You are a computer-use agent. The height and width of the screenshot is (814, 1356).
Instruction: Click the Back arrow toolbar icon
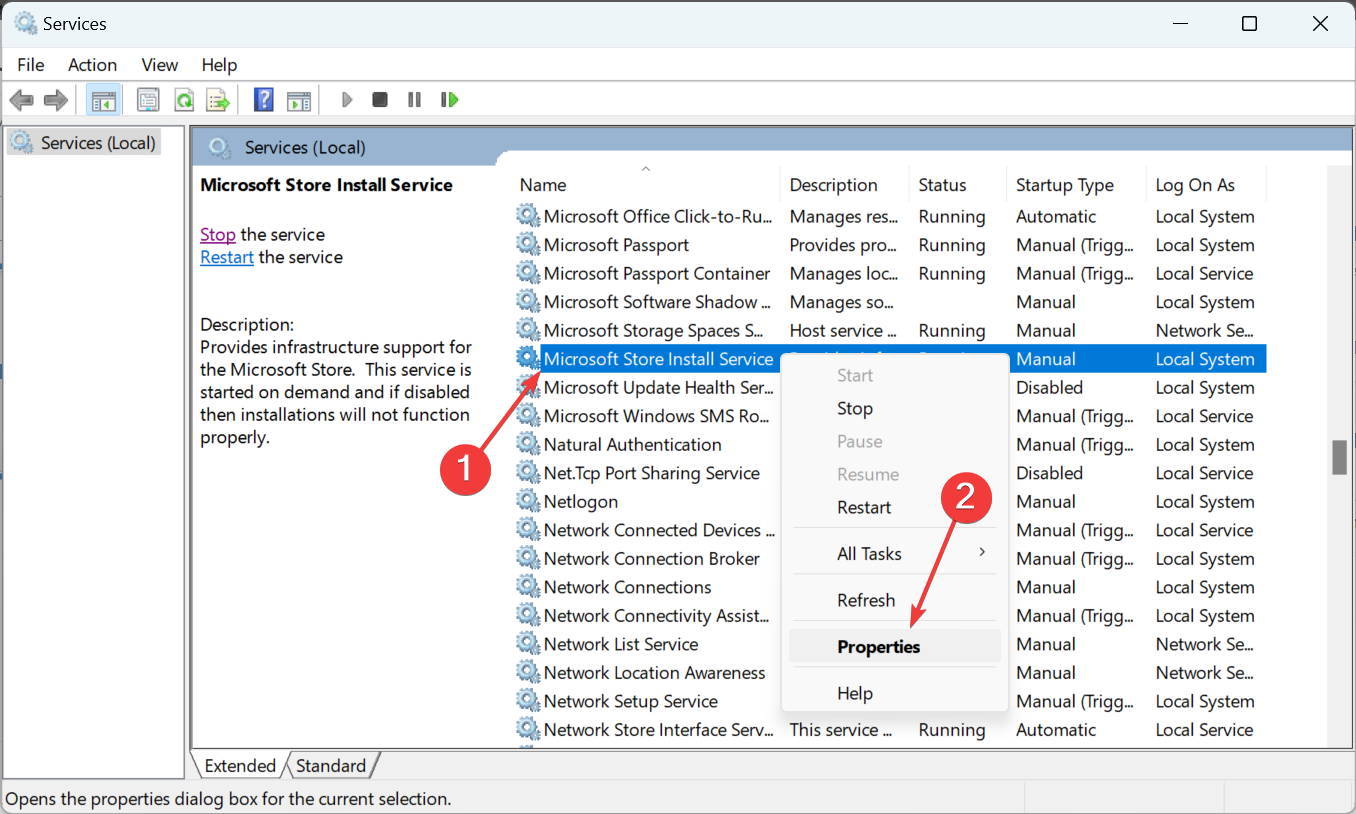pos(22,100)
